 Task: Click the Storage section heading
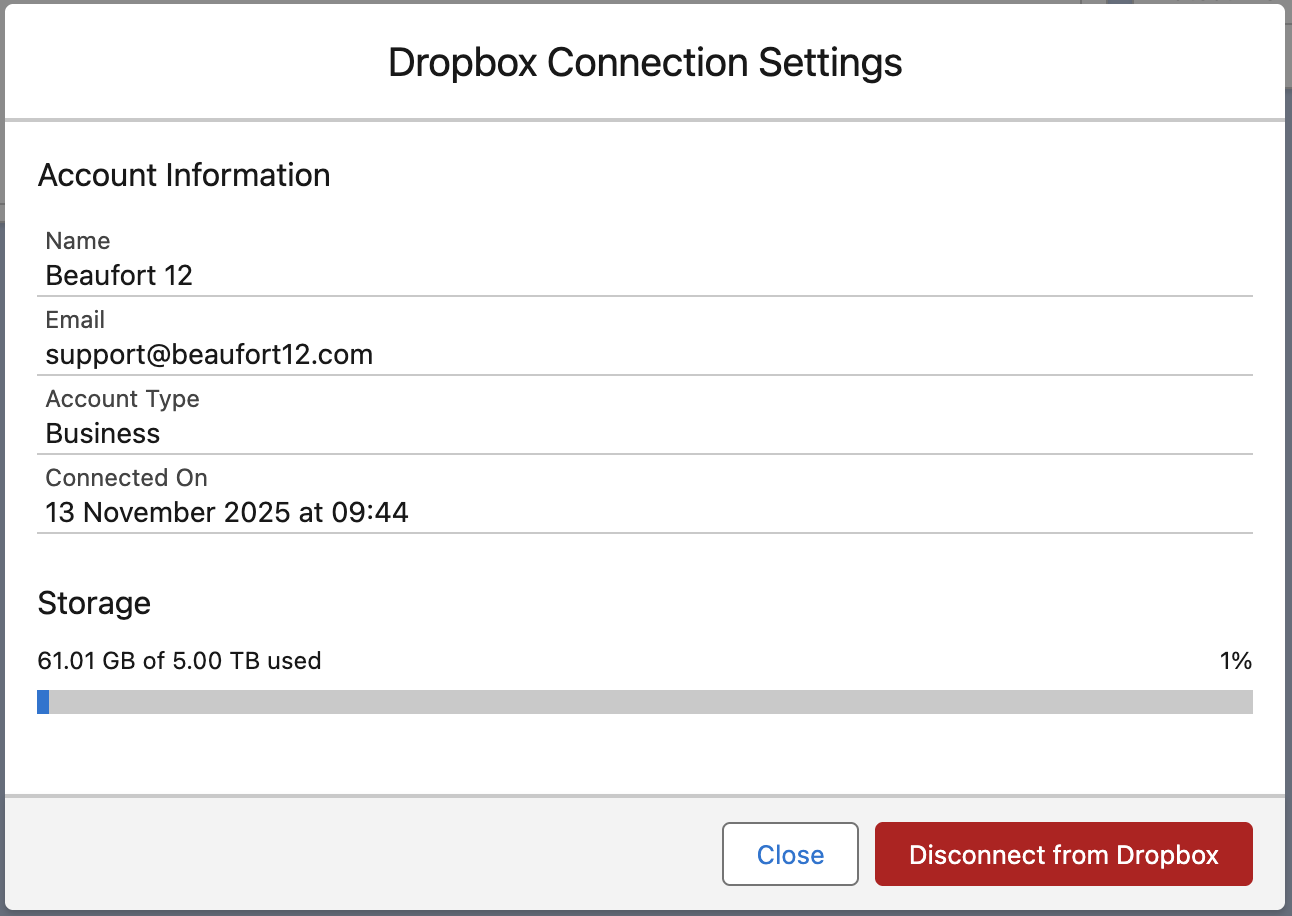pyautogui.click(x=94, y=603)
